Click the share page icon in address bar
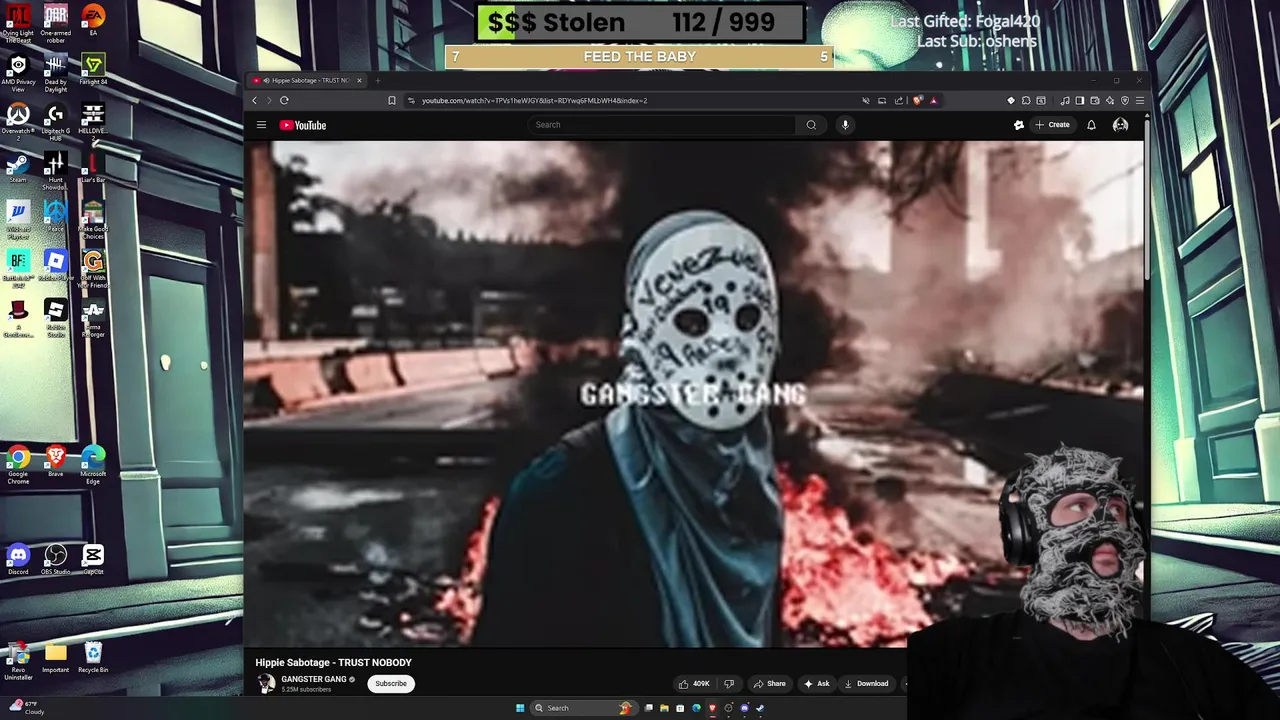1280x720 pixels. [x=899, y=100]
